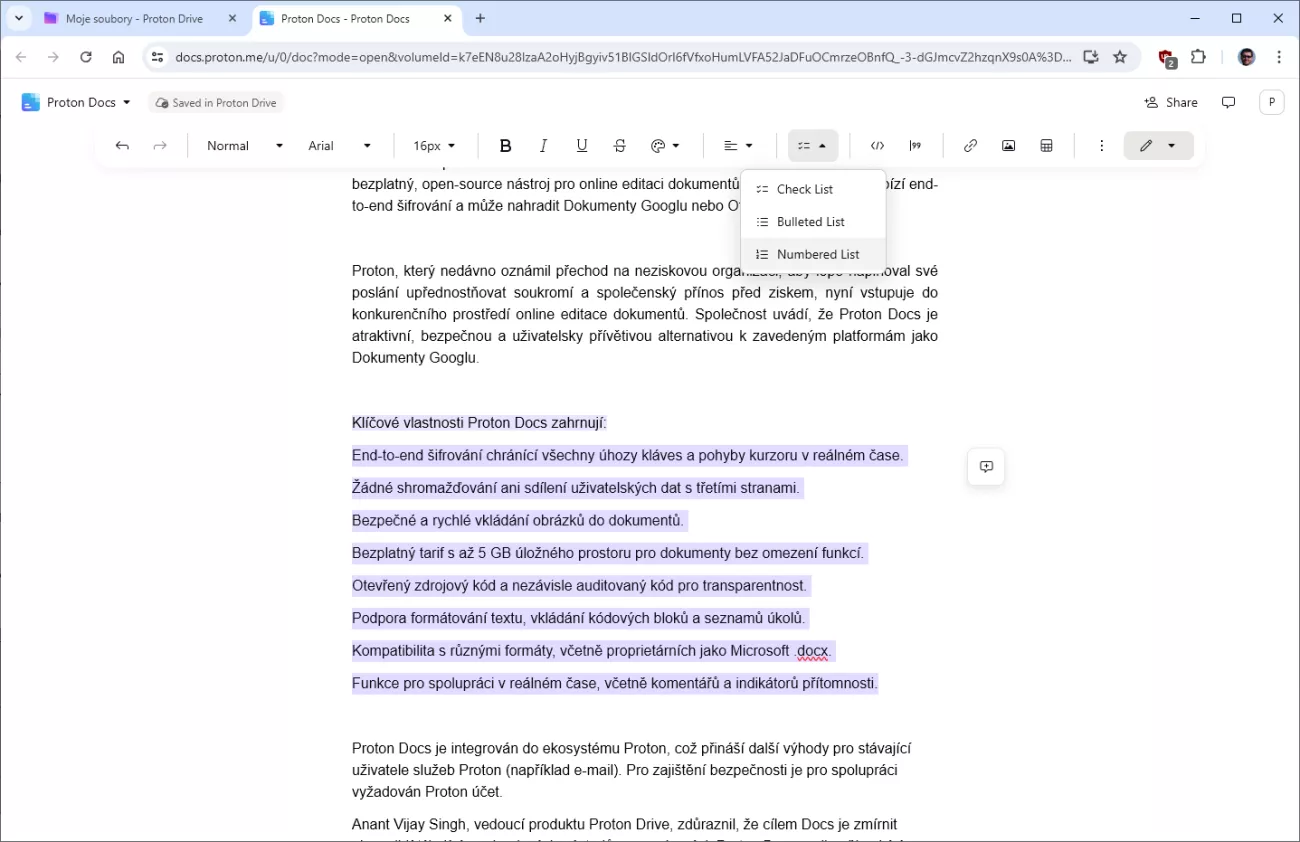Toggle italic formatting
1300x842 pixels.
click(543, 146)
